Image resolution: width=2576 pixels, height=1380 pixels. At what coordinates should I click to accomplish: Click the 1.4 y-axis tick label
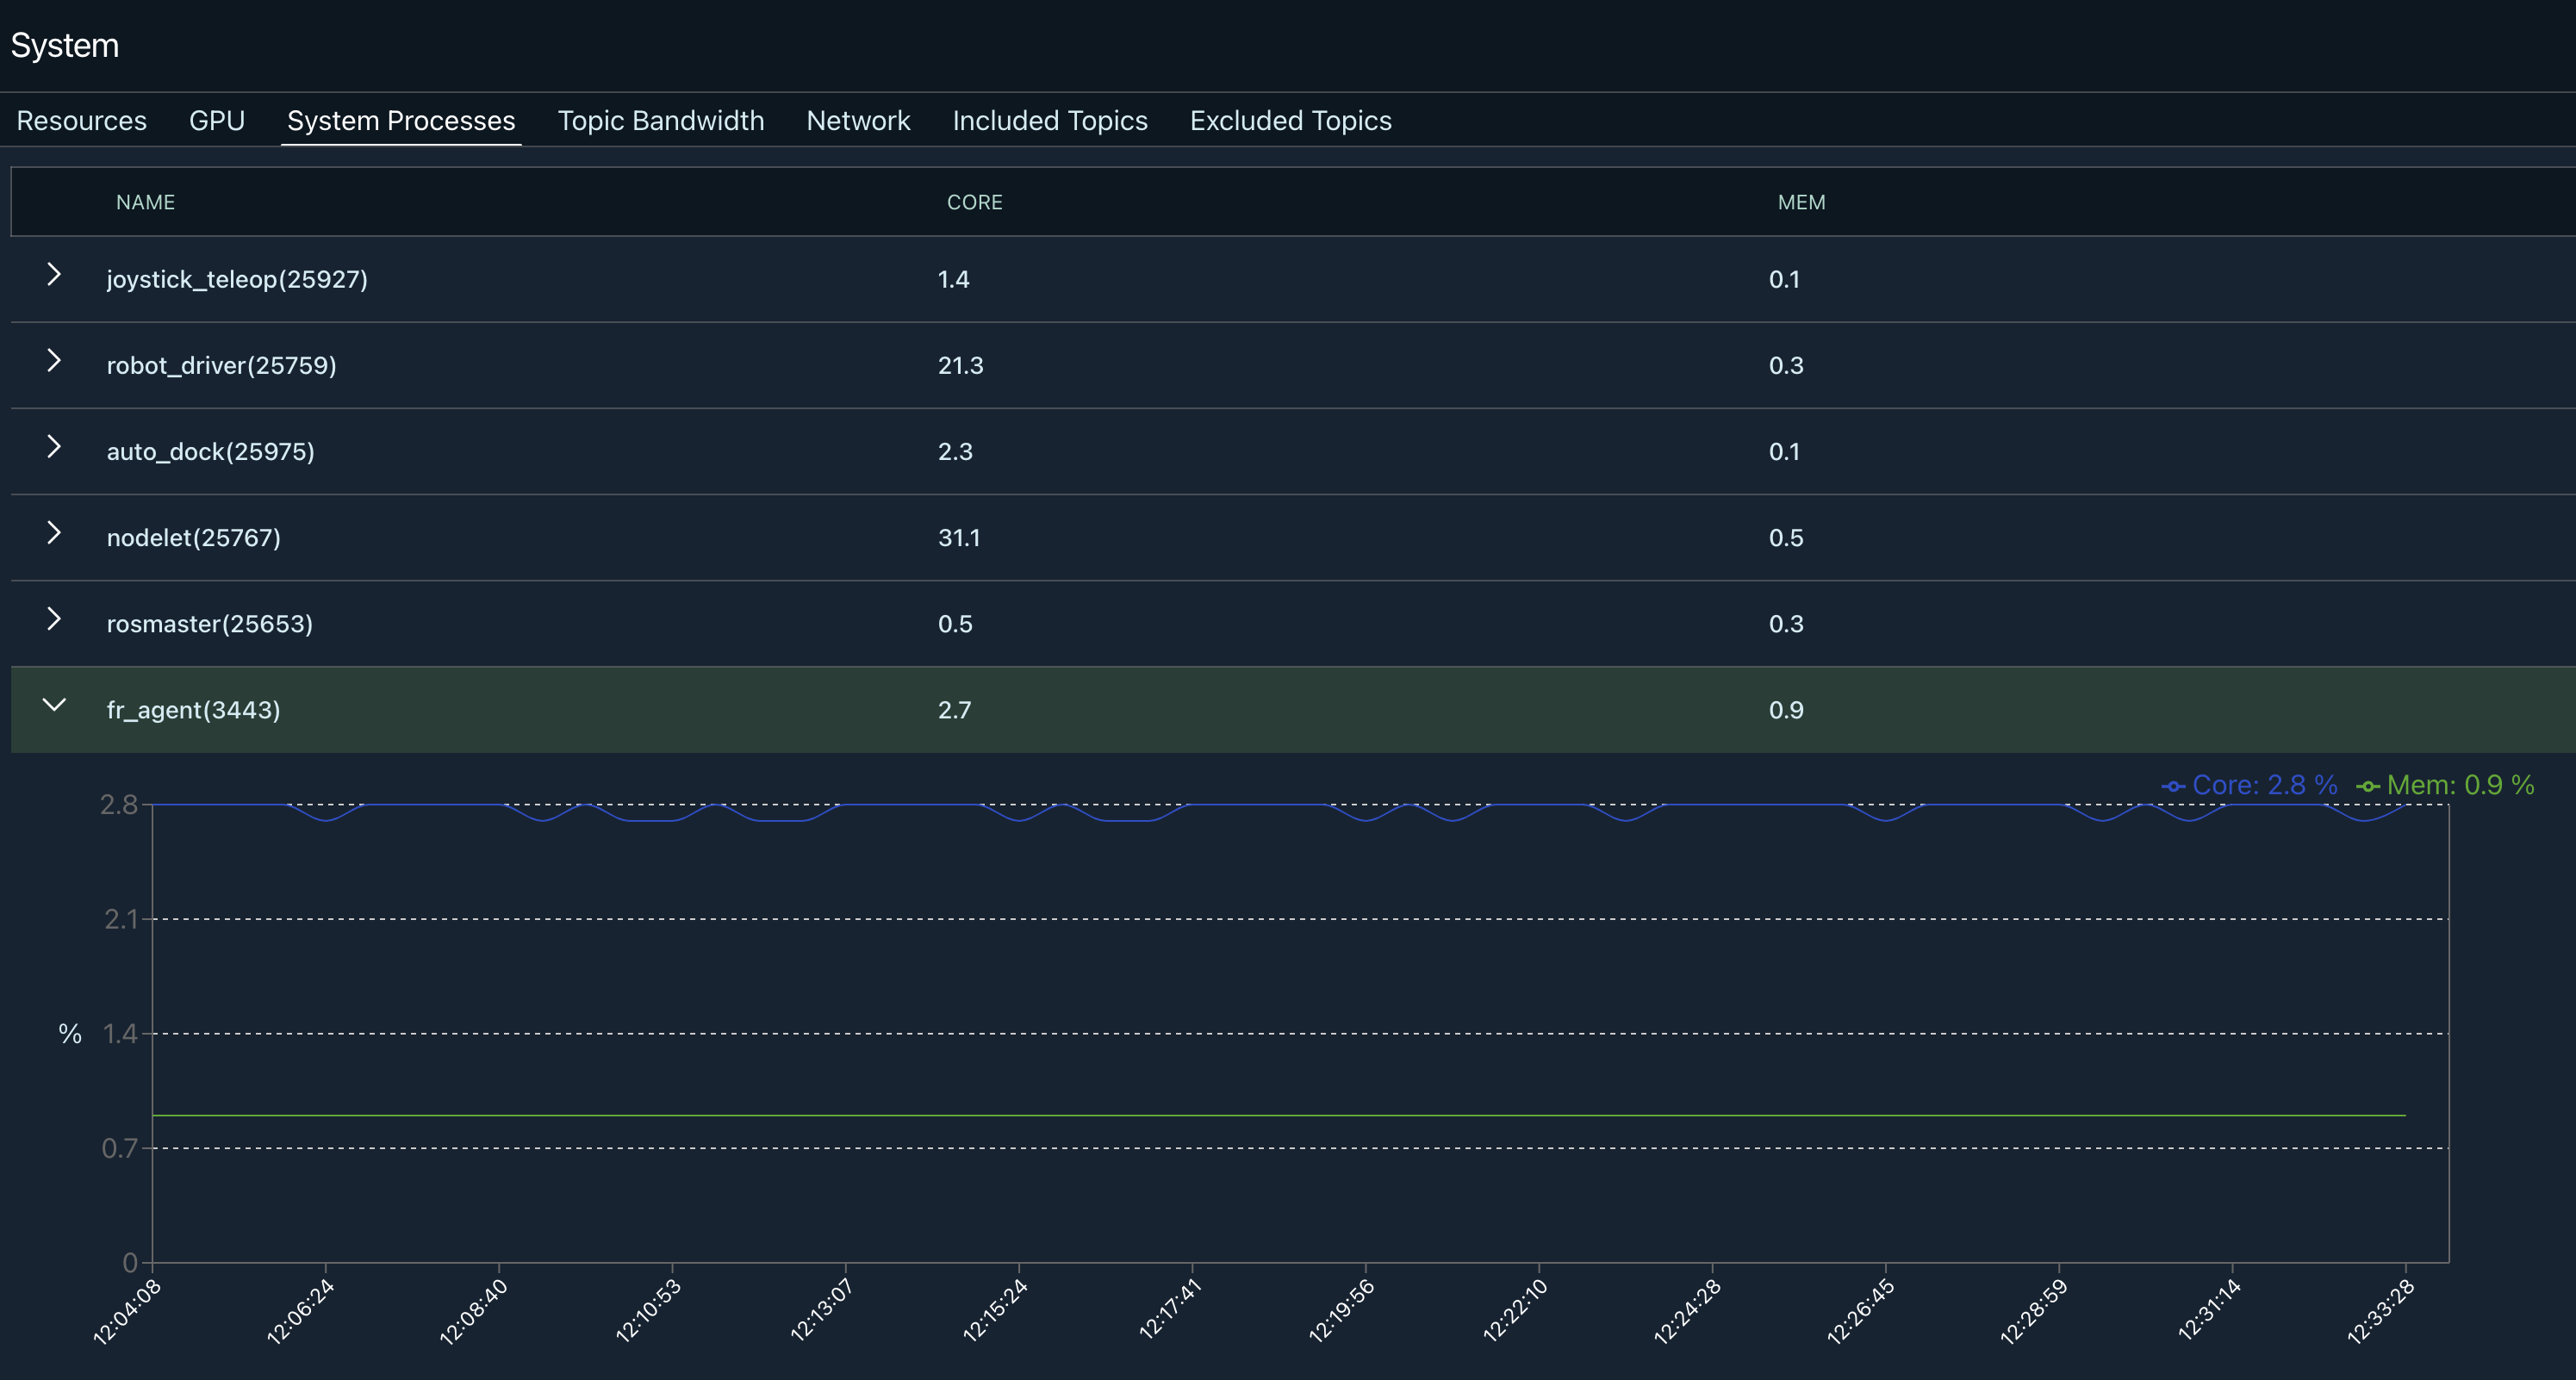click(121, 1033)
